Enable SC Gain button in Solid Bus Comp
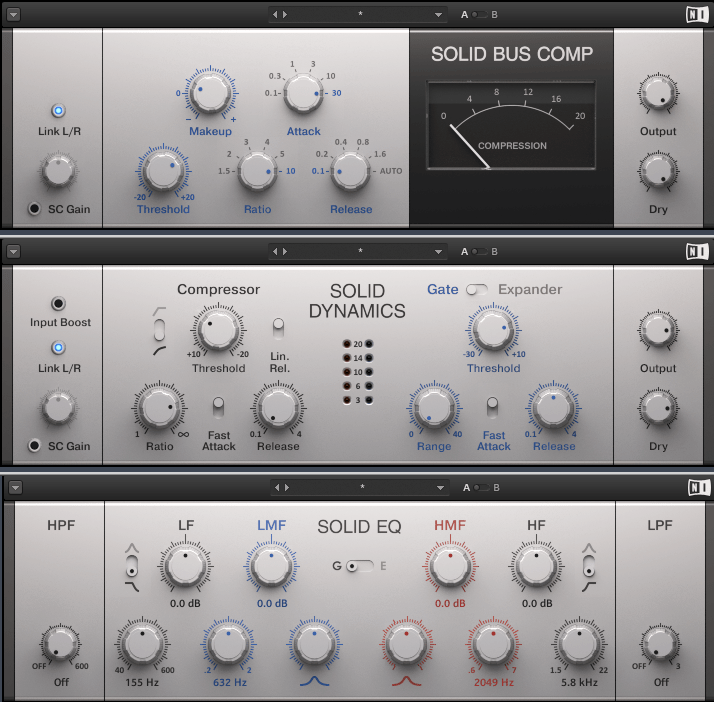 pyautogui.click(x=34, y=209)
